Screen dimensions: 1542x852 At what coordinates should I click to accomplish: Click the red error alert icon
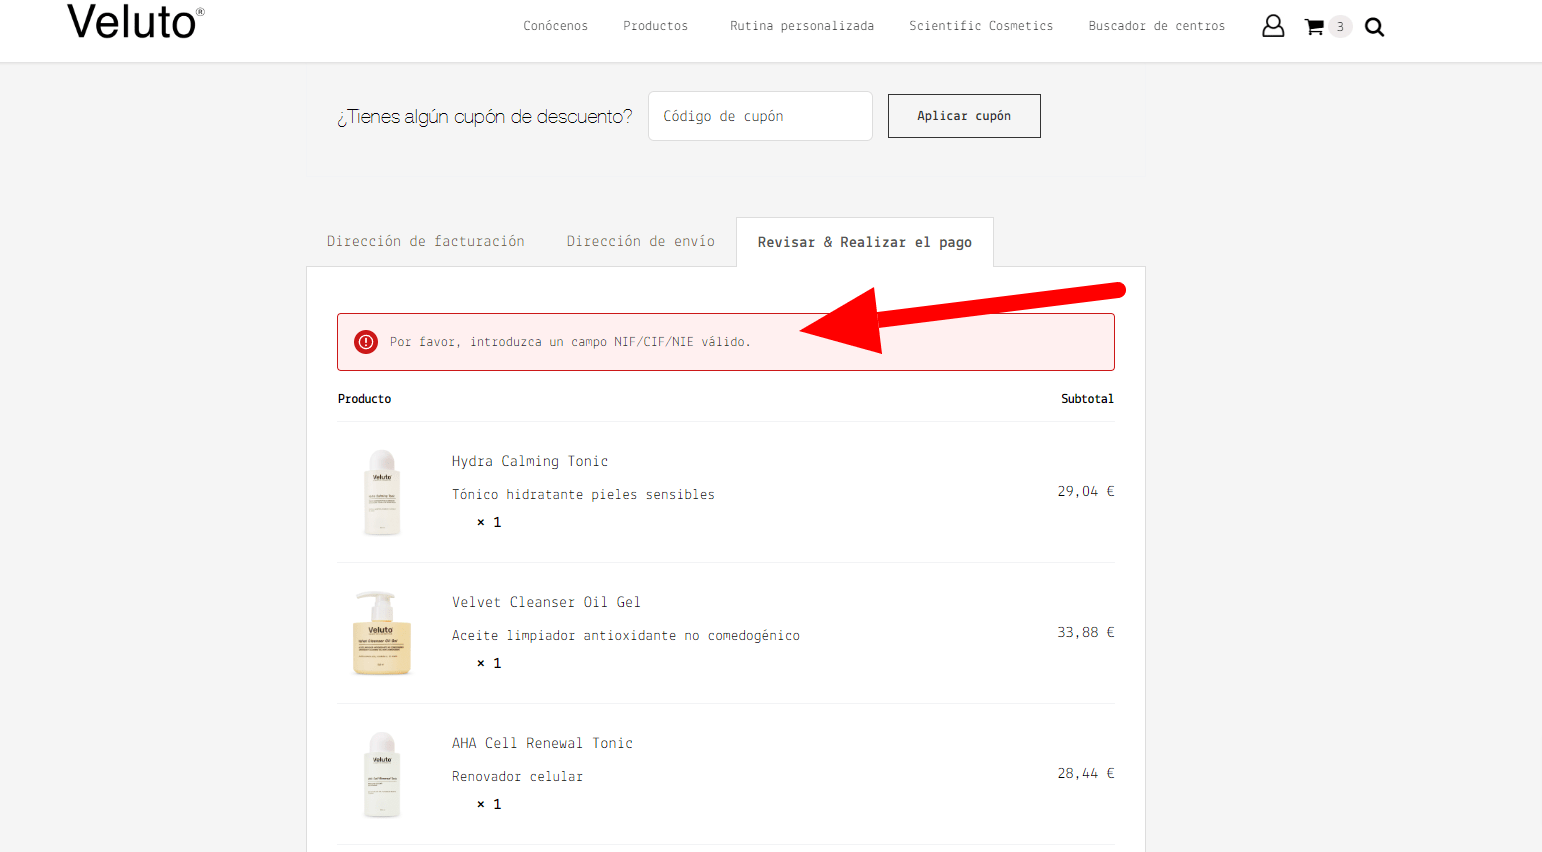pyautogui.click(x=366, y=342)
